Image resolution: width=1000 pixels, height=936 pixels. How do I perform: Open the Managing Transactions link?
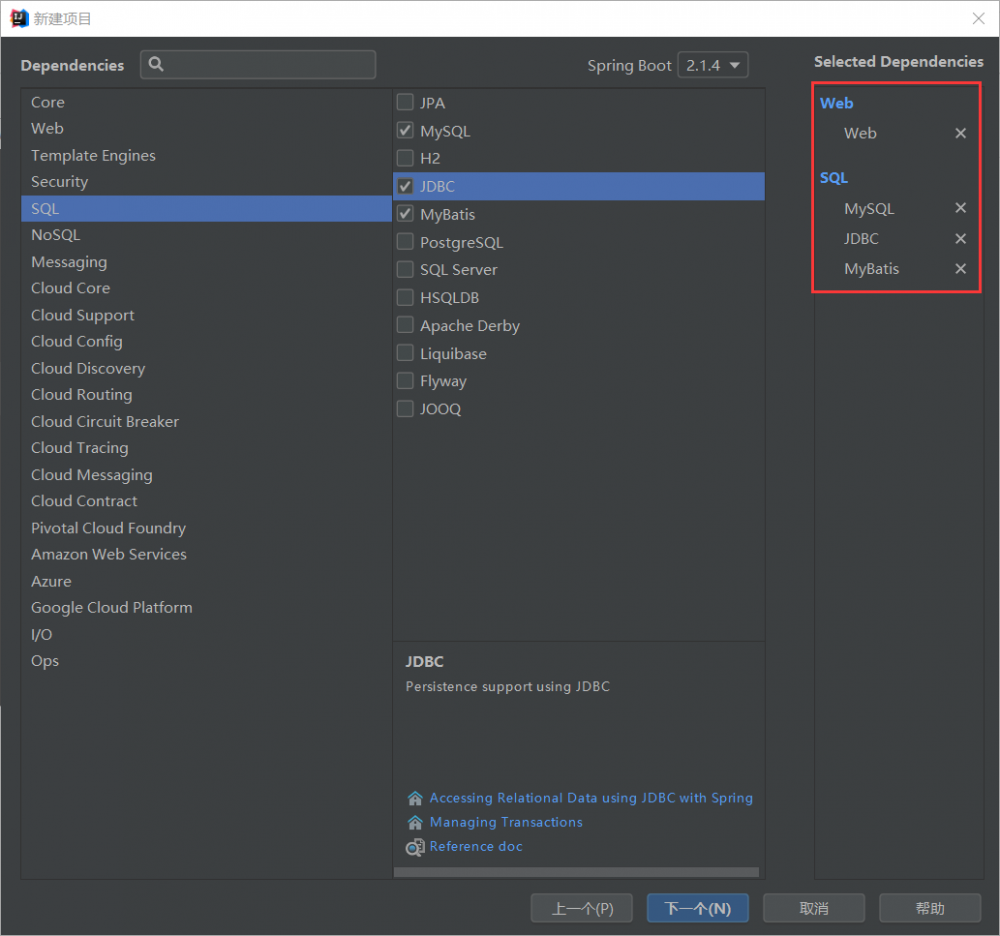tap(506, 822)
